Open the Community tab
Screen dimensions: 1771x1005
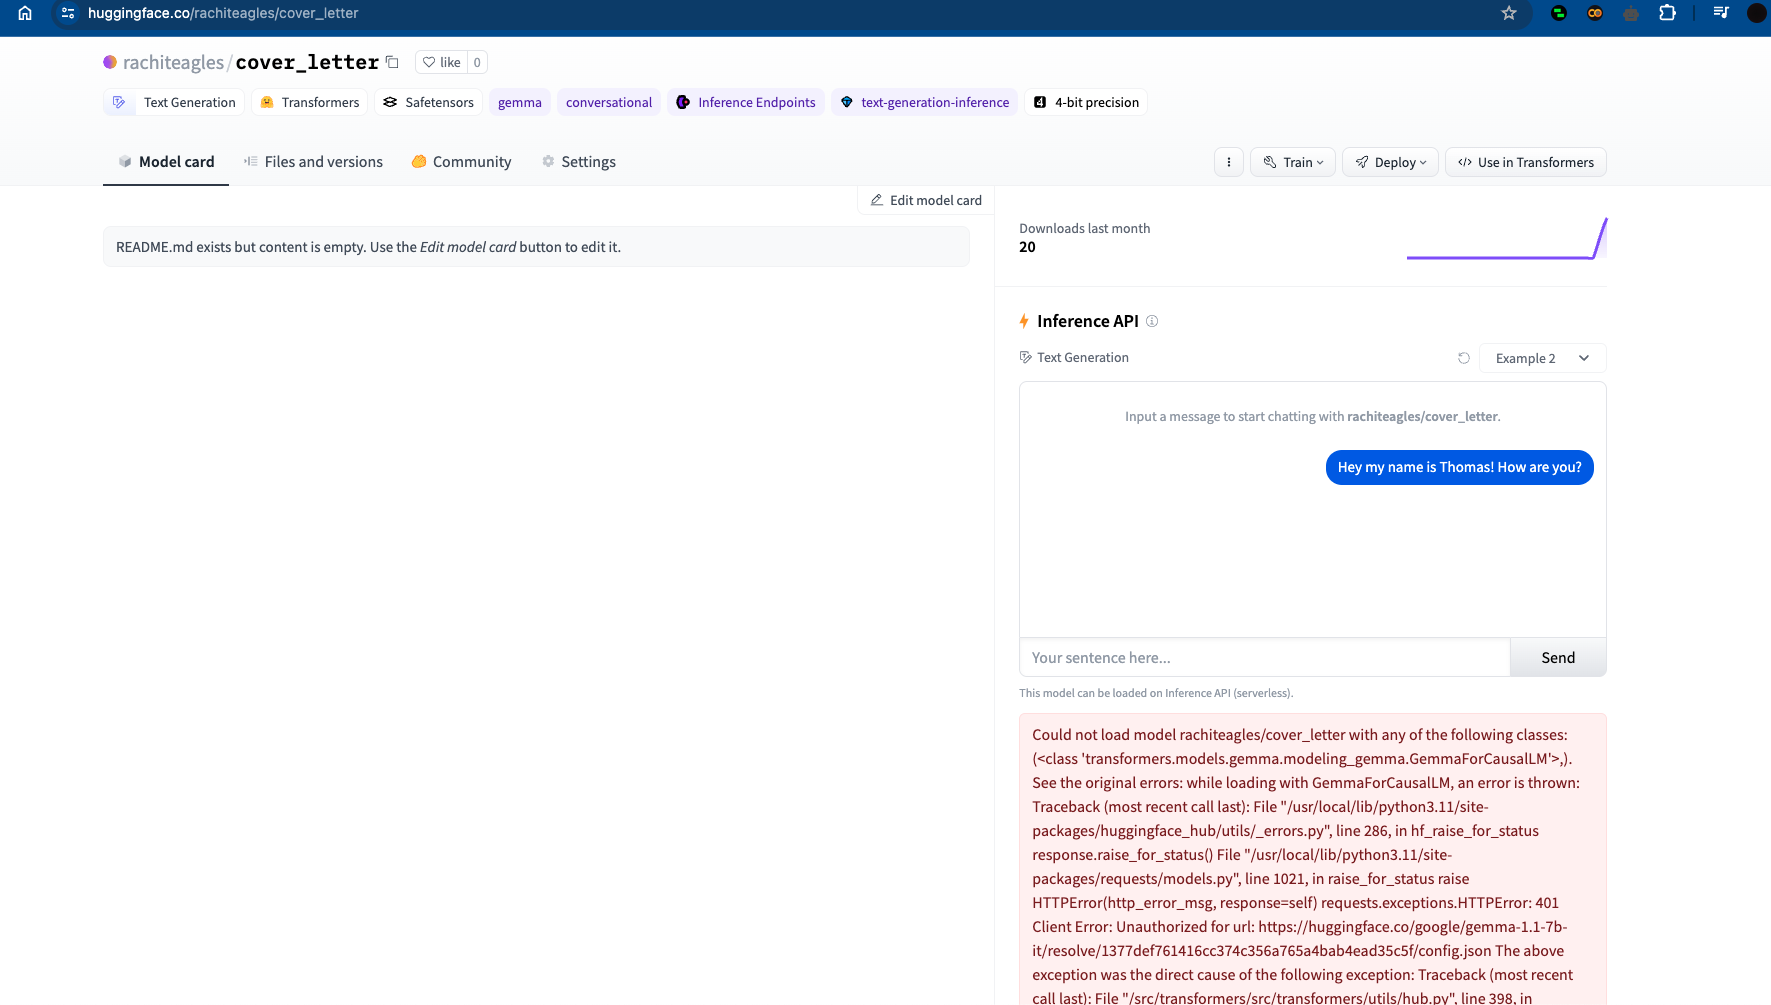(x=461, y=162)
